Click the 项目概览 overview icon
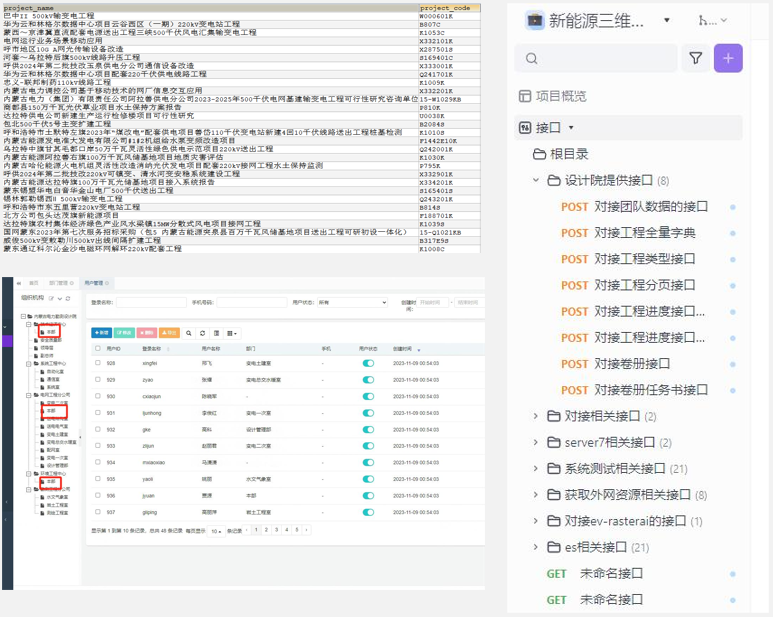Image resolution: width=773 pixels, height=617 pixels. [525, 96]
